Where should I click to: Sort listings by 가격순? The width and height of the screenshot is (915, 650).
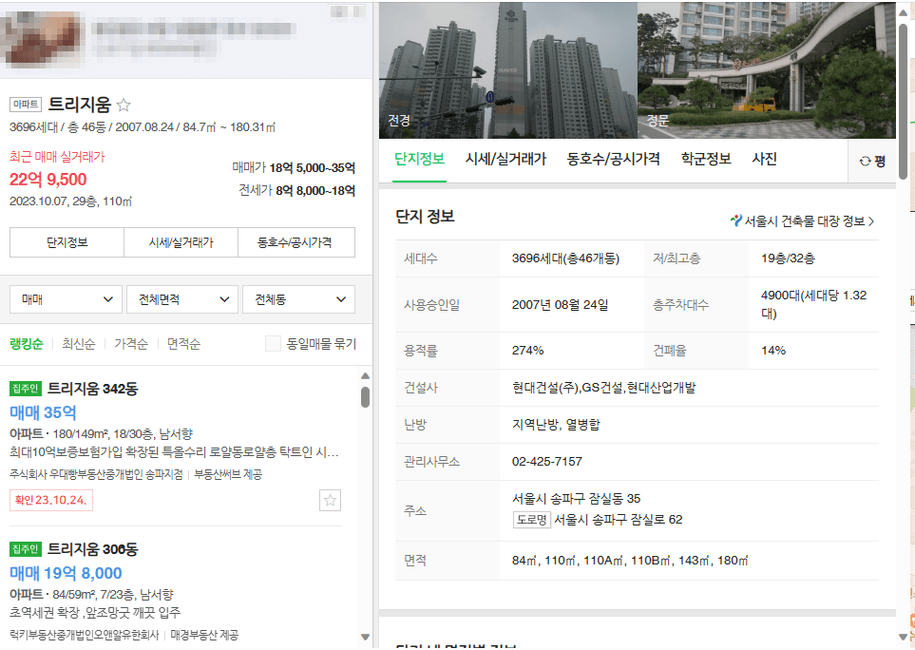coord(131,344)
